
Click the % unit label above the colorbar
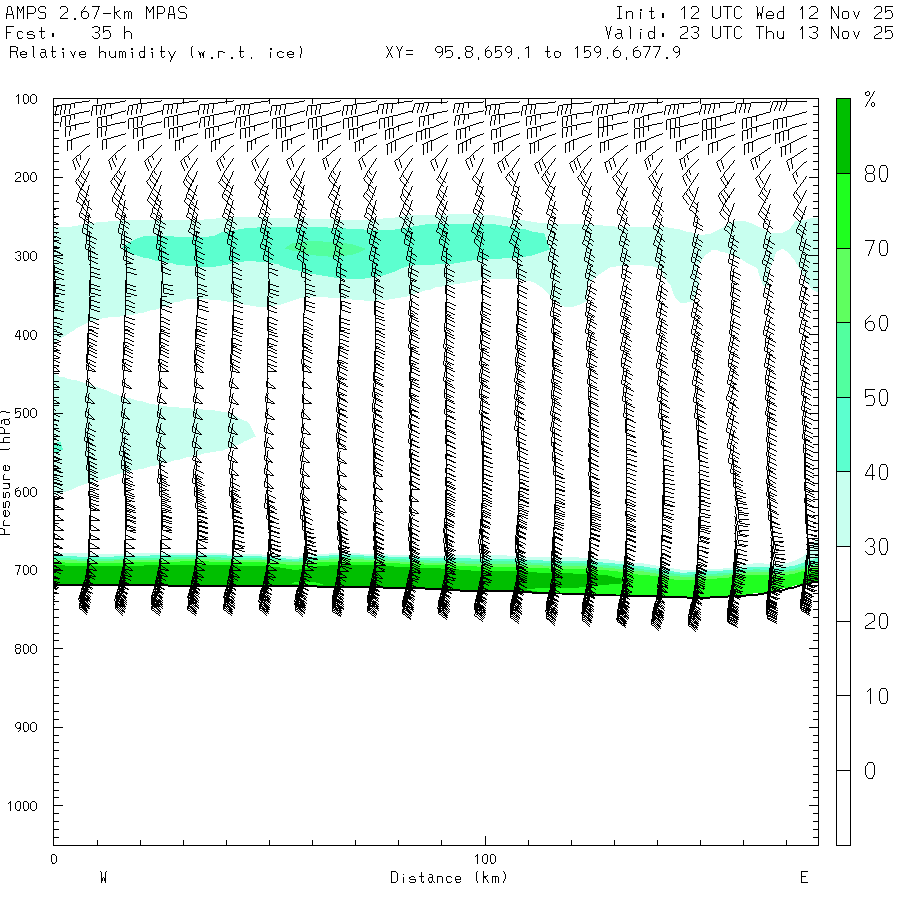[870, 99]
